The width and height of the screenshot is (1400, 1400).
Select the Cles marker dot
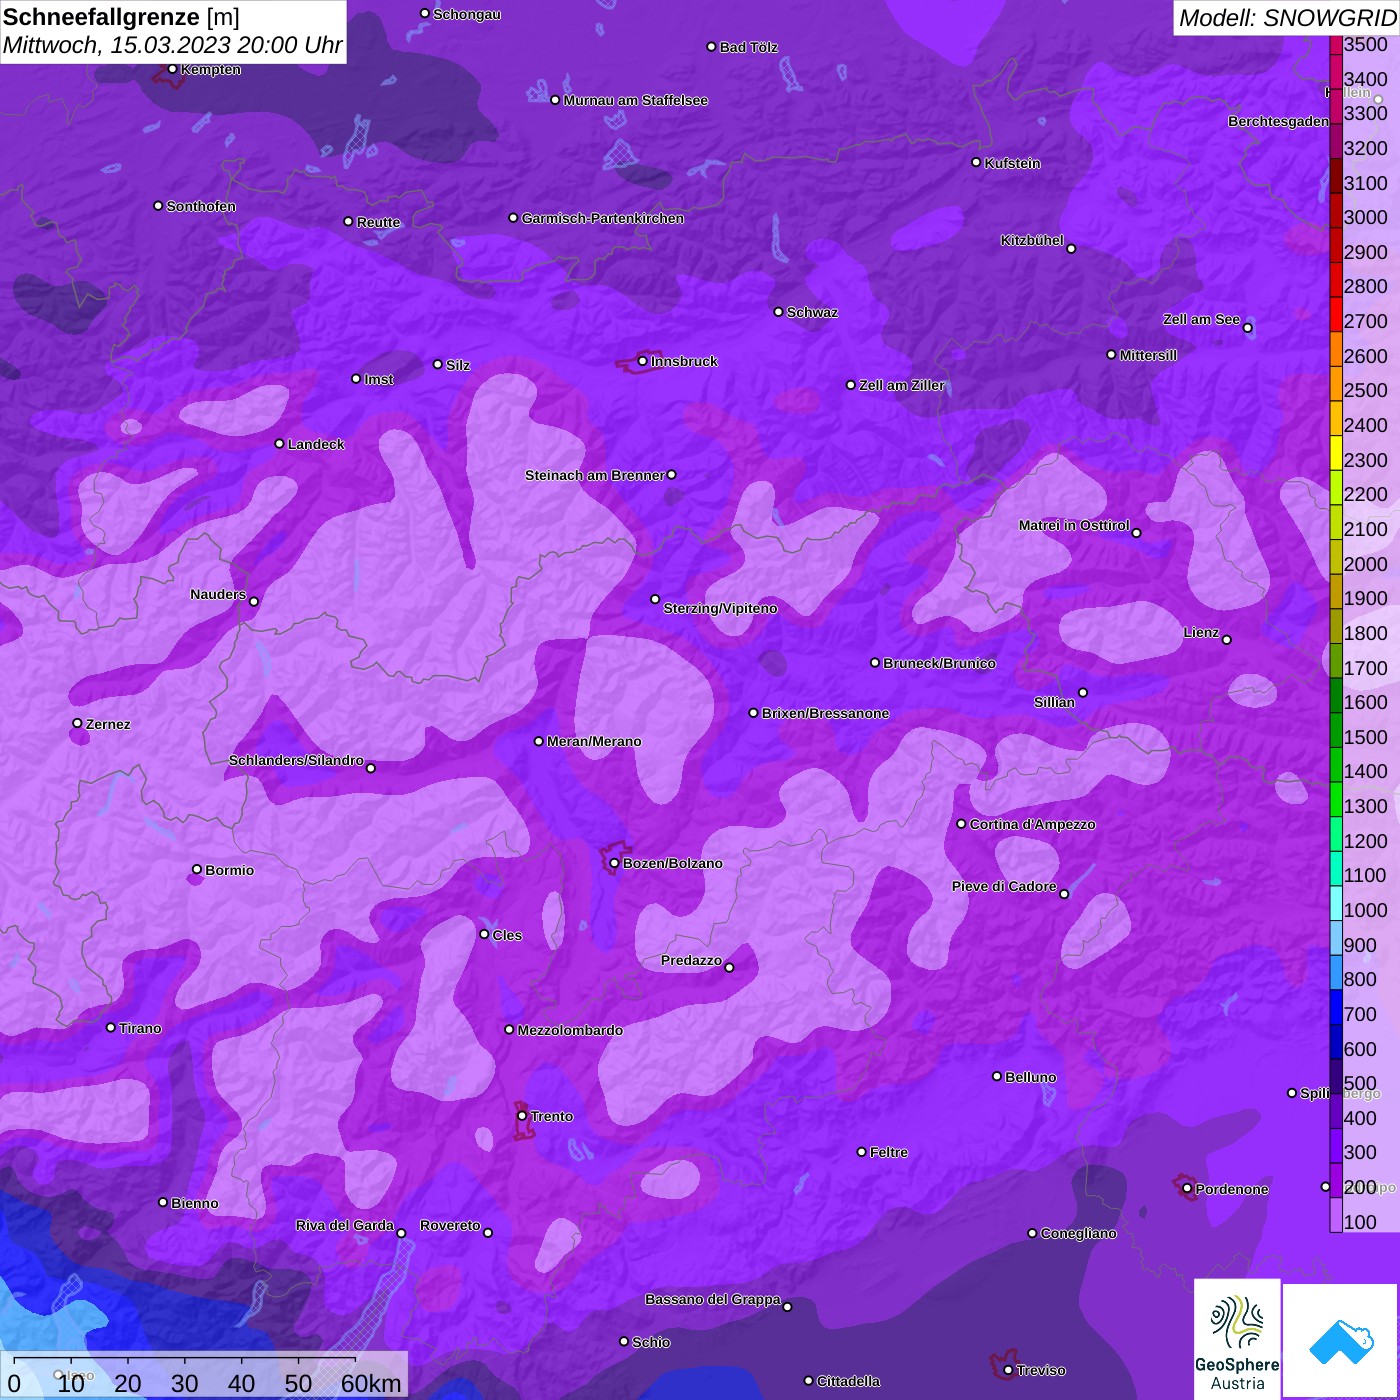click(484, 934)
